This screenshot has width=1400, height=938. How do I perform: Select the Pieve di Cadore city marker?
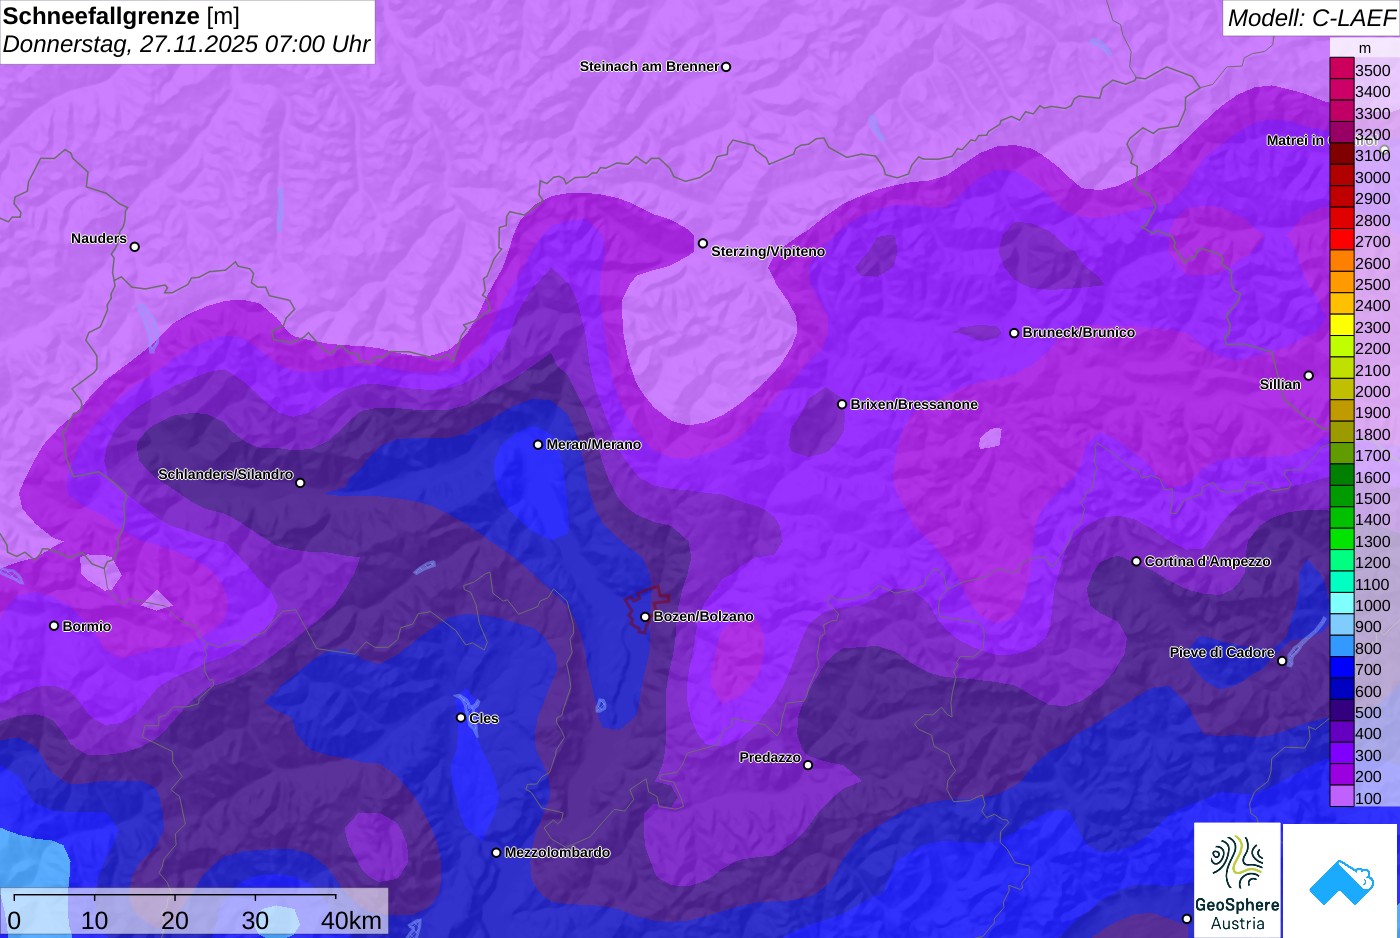pyautogui.click(x=1282, y=661)
